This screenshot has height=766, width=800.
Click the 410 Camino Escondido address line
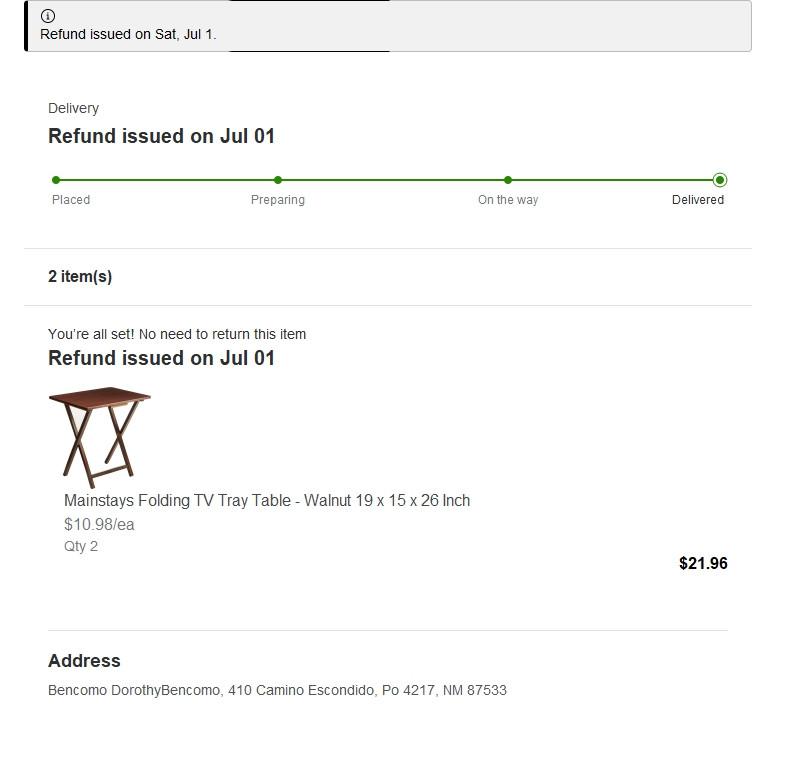pos(277,690)
